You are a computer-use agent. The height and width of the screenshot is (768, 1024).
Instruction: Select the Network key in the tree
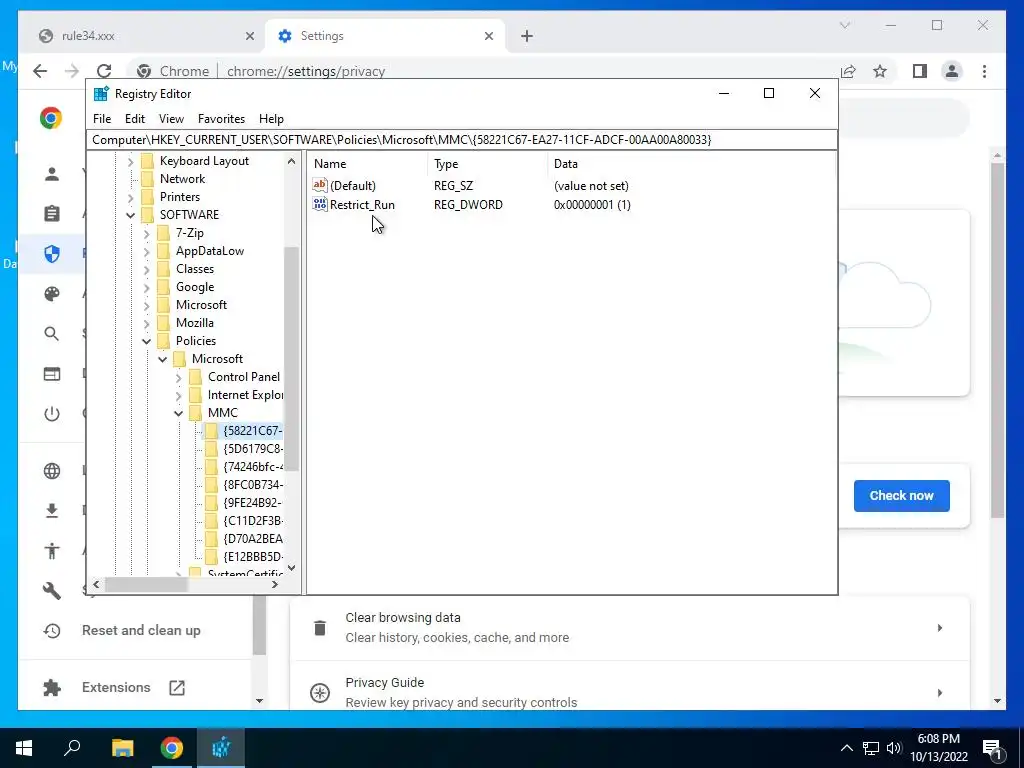182,179
